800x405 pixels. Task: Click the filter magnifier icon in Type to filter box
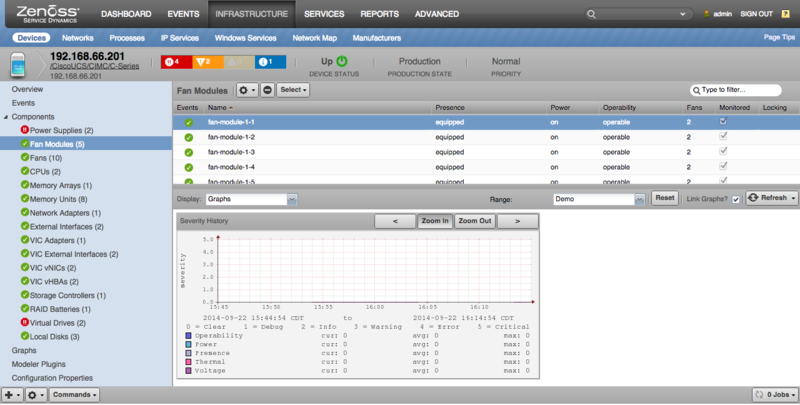(696, 90)
